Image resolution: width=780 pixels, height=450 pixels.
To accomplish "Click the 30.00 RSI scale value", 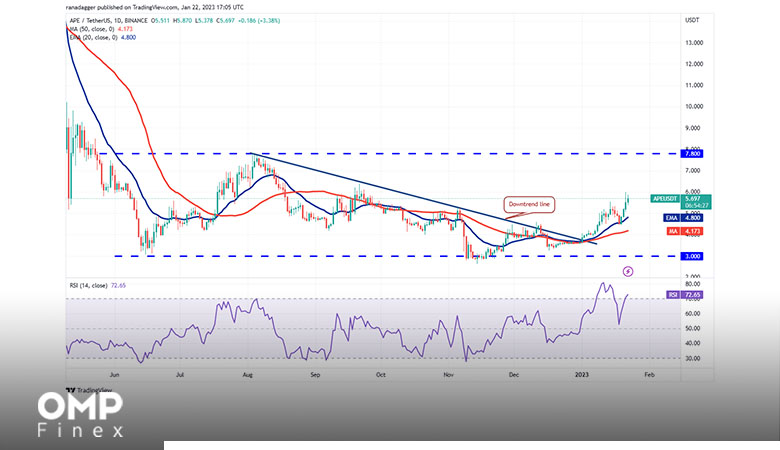I will tap(692, 358).
